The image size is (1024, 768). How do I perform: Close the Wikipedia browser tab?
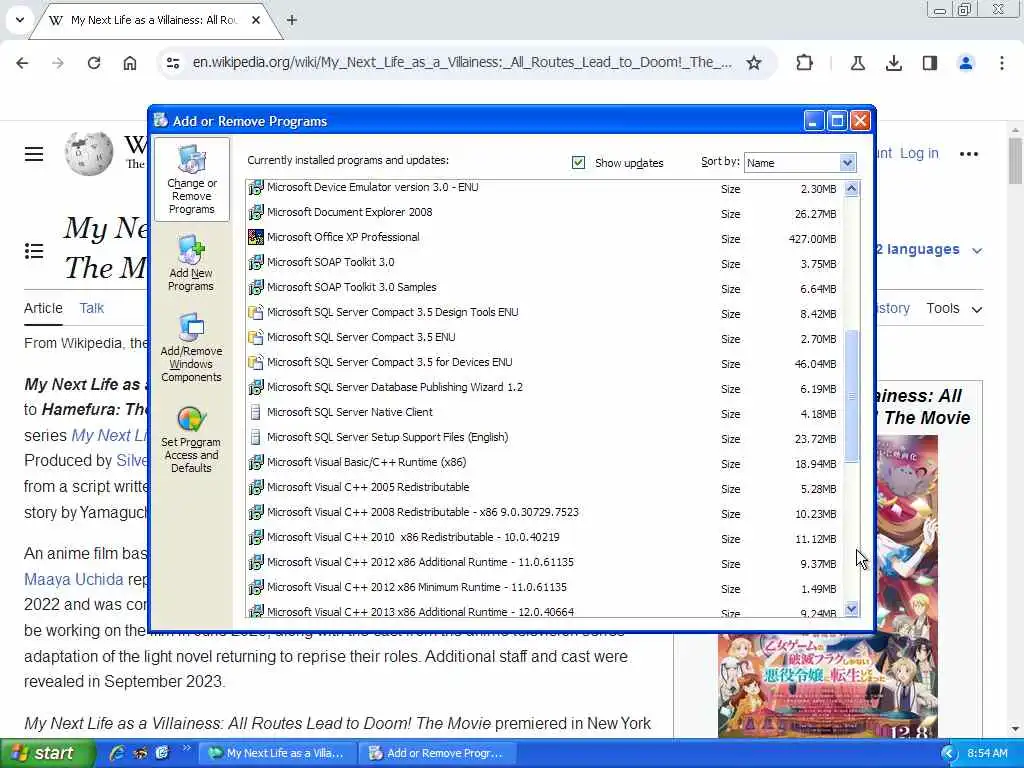pyautogui.click(x=256, y=20)
